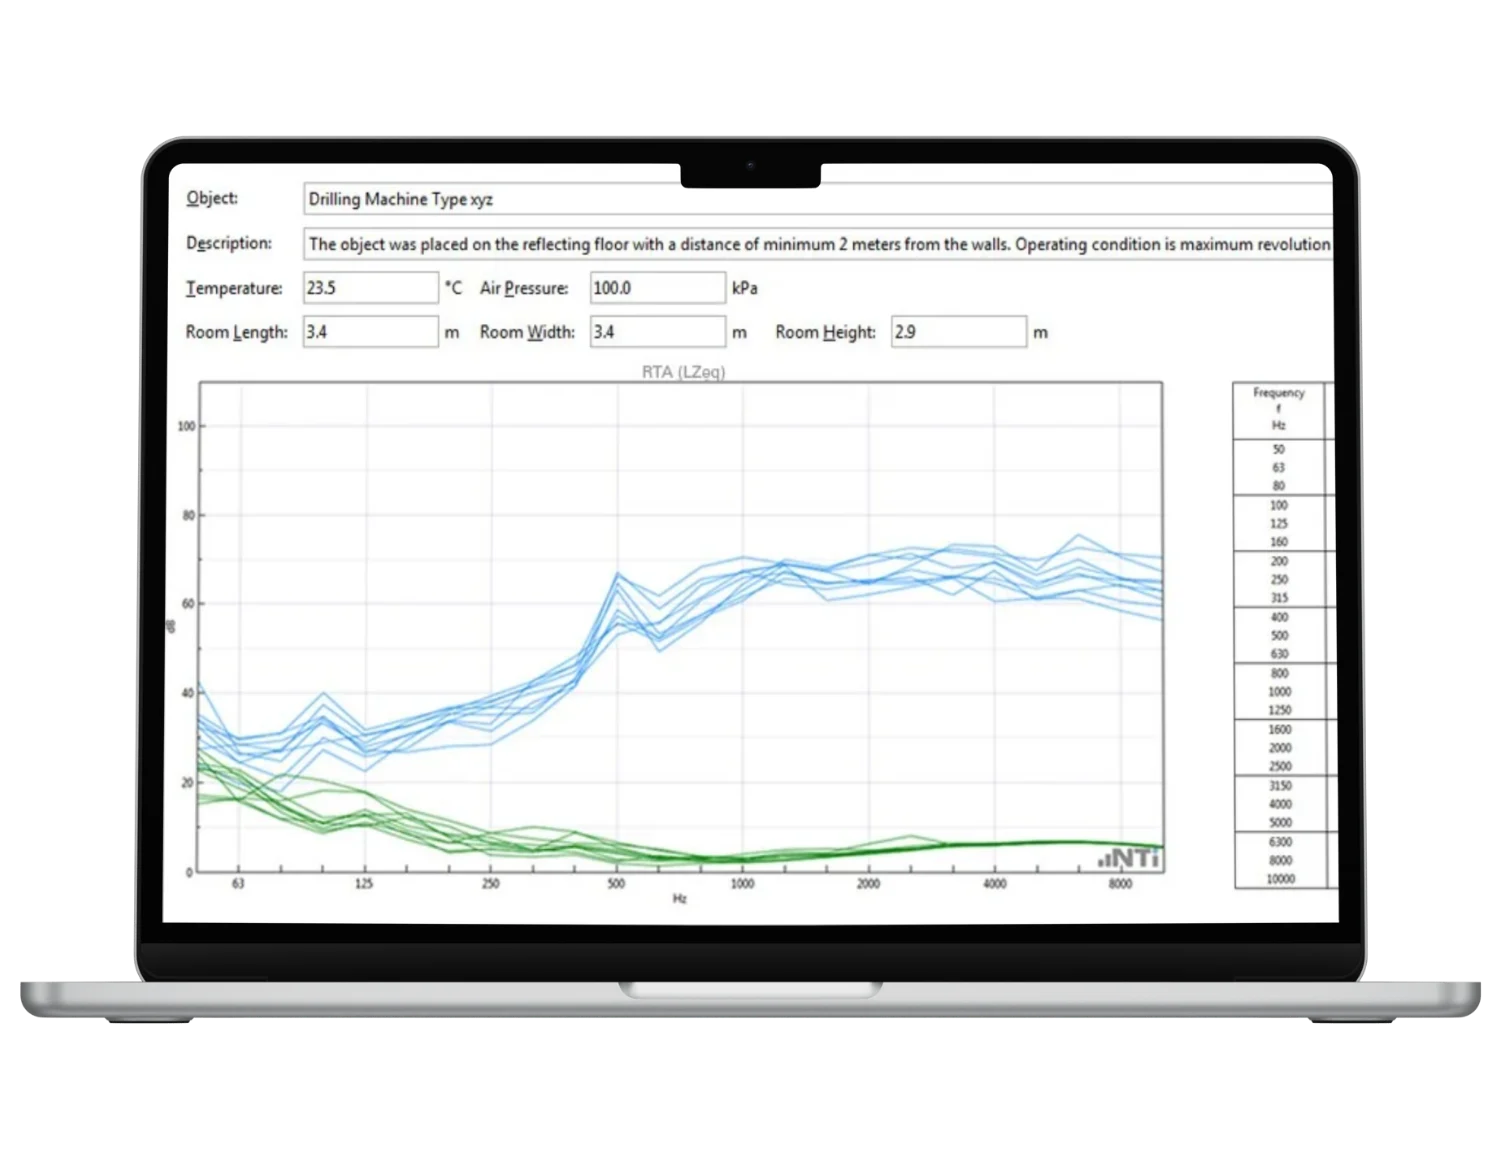1500x1158 pixels.
Task: Select the 10000 Hz cell in frequency table
Action: pyautogui.click(x=1280, y=879)
